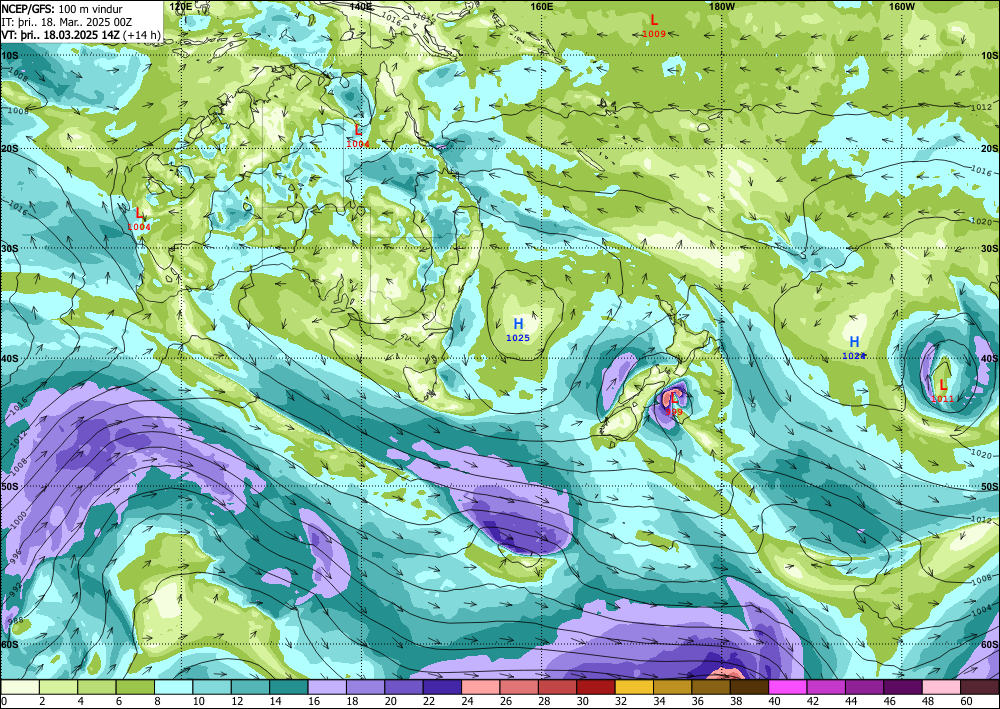The image size is (1000, 709).
Task: Click the 50S latitude label on left edge
Action: coord(10,486)
